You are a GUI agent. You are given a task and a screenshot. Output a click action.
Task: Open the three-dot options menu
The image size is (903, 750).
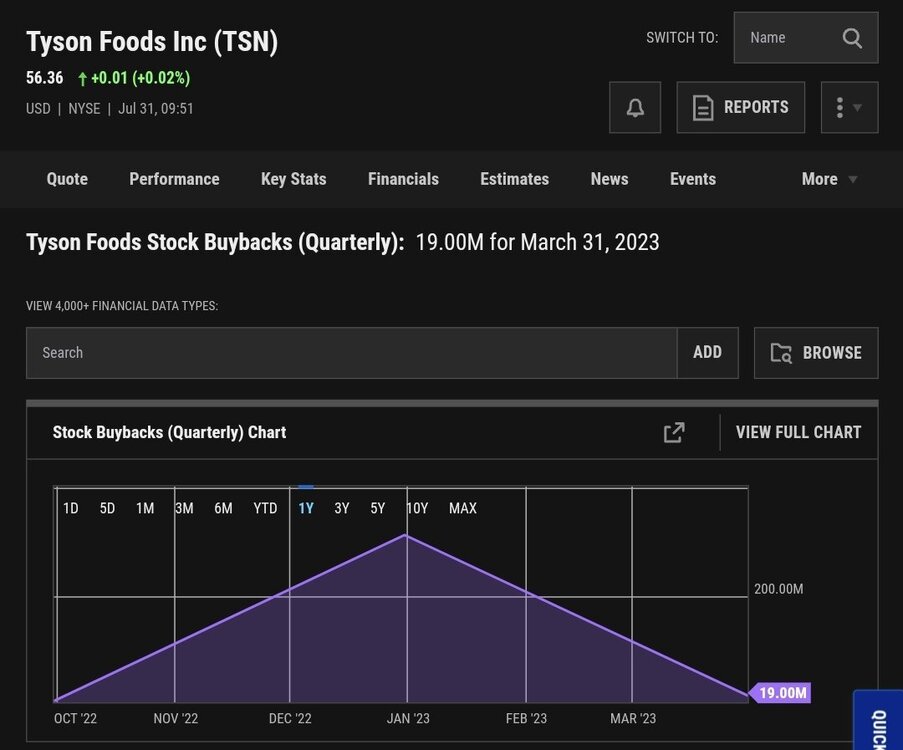click(849, 108)
